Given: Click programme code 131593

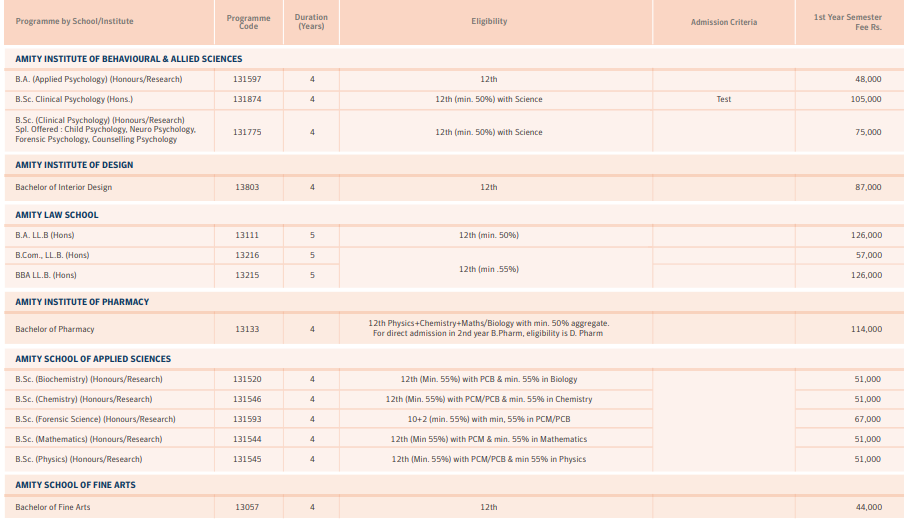Looking at the screenshot, I should 247,420.
